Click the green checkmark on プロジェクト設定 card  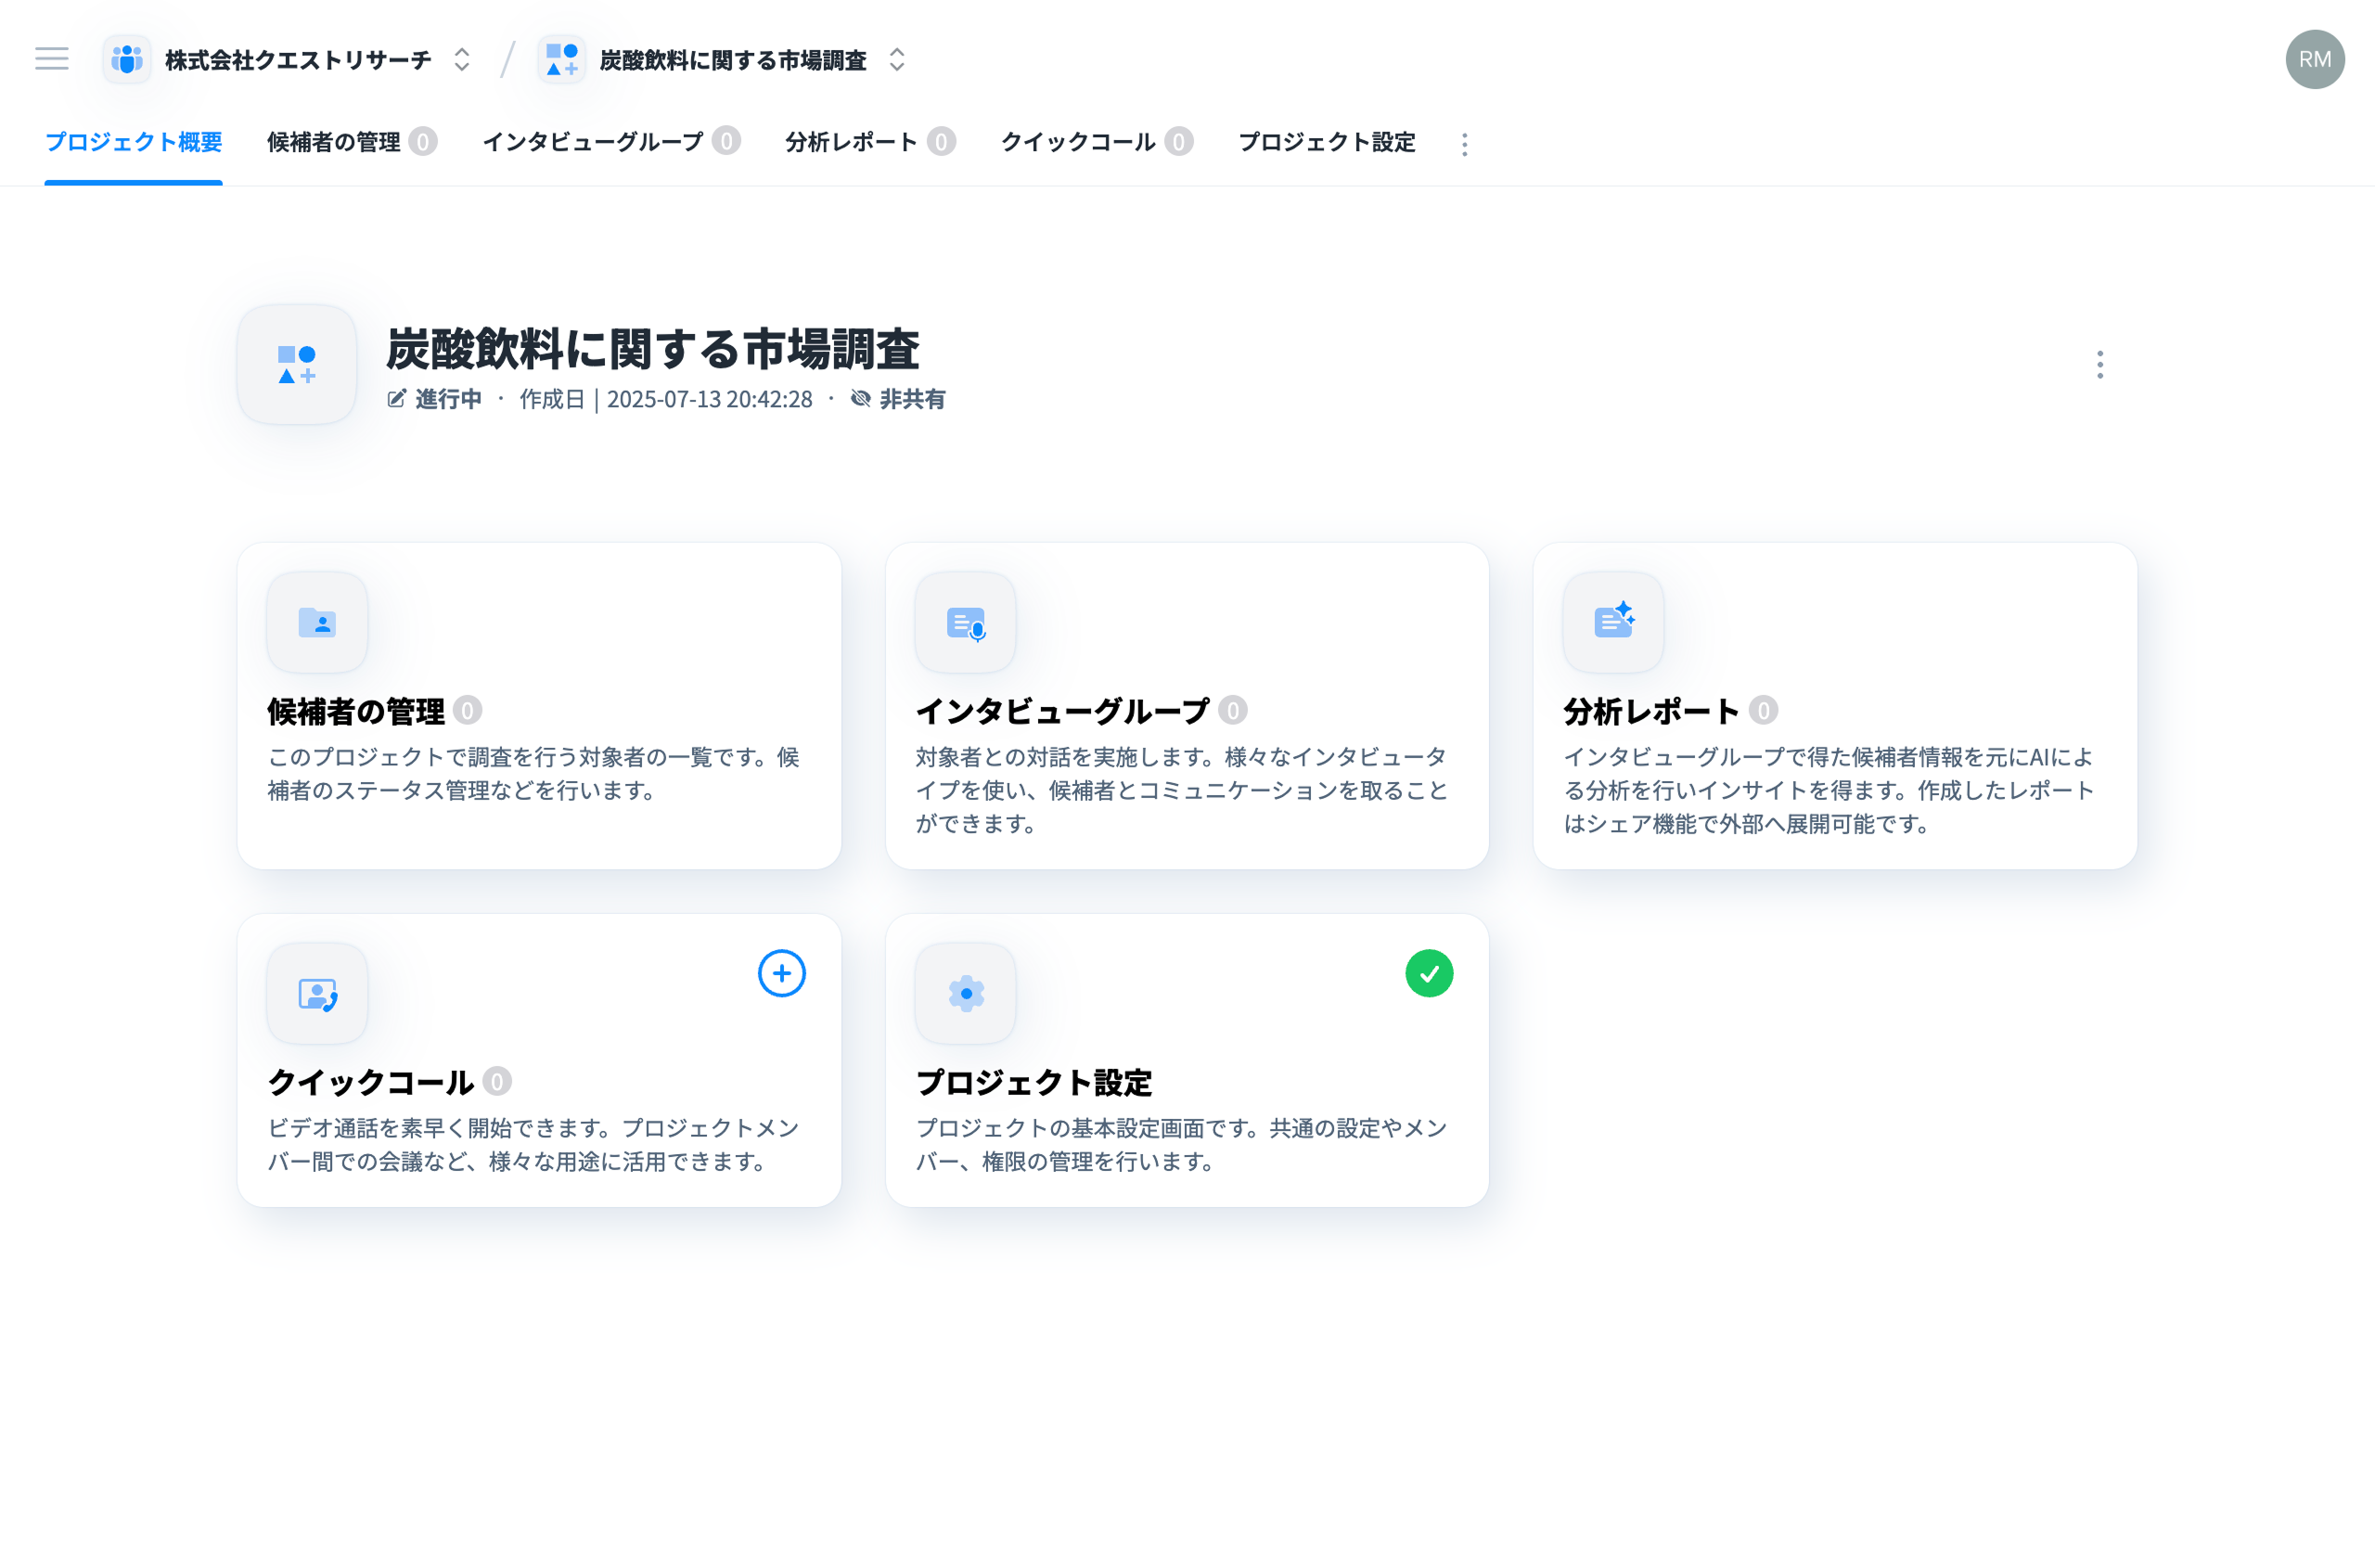(1429, 973)
